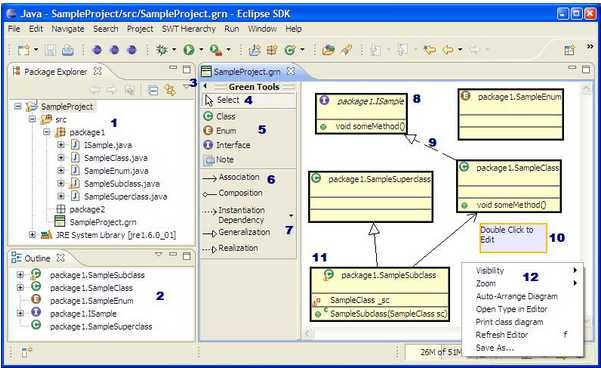
Task: Click the Back navigation arrow toolbar icon
Action: coord(448,50)
